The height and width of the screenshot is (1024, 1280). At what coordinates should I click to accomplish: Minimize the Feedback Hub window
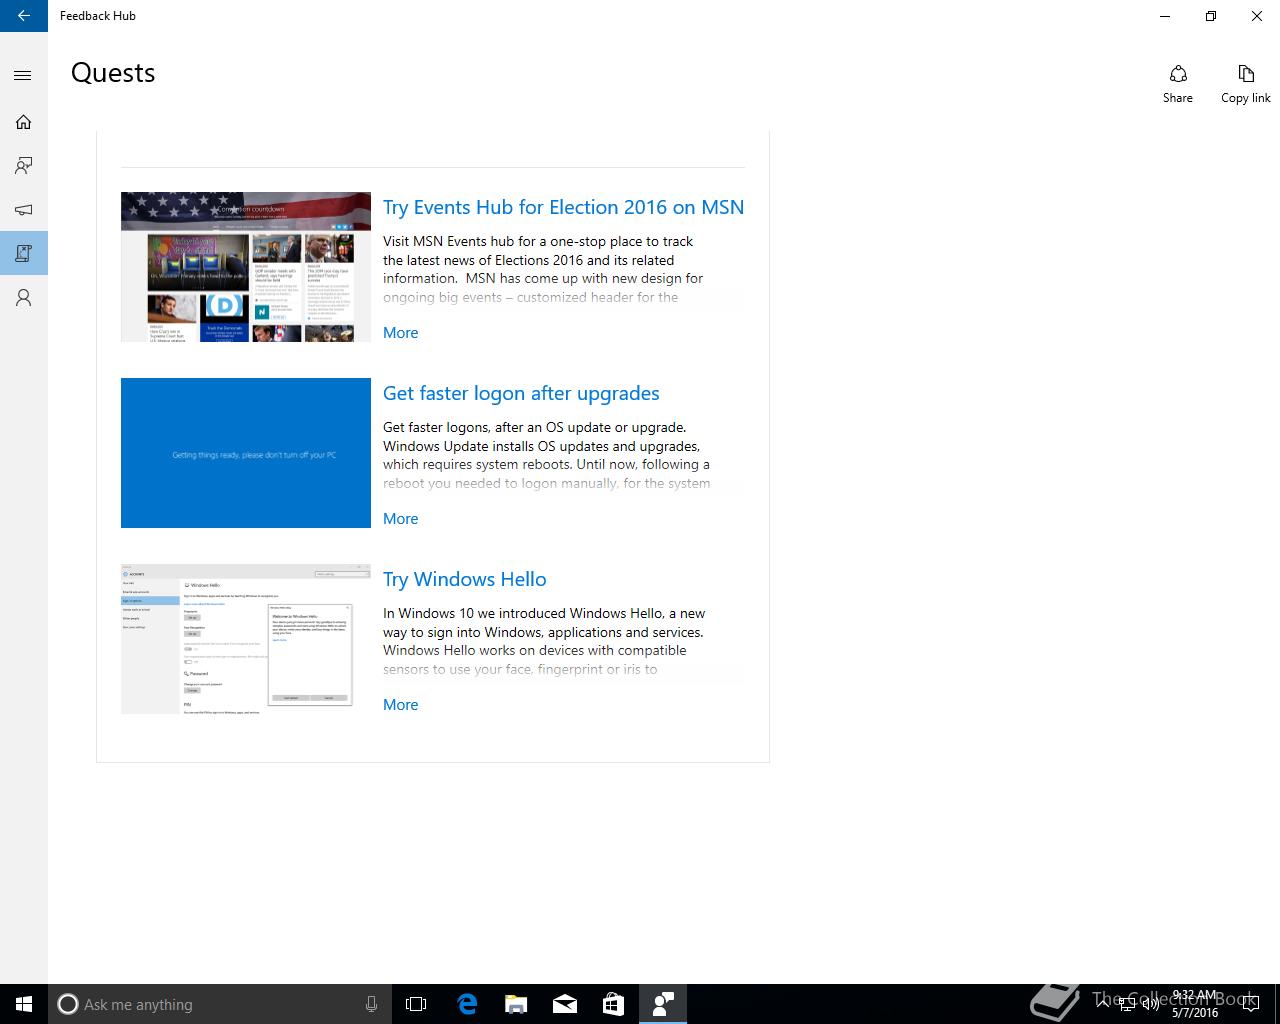1165,16
